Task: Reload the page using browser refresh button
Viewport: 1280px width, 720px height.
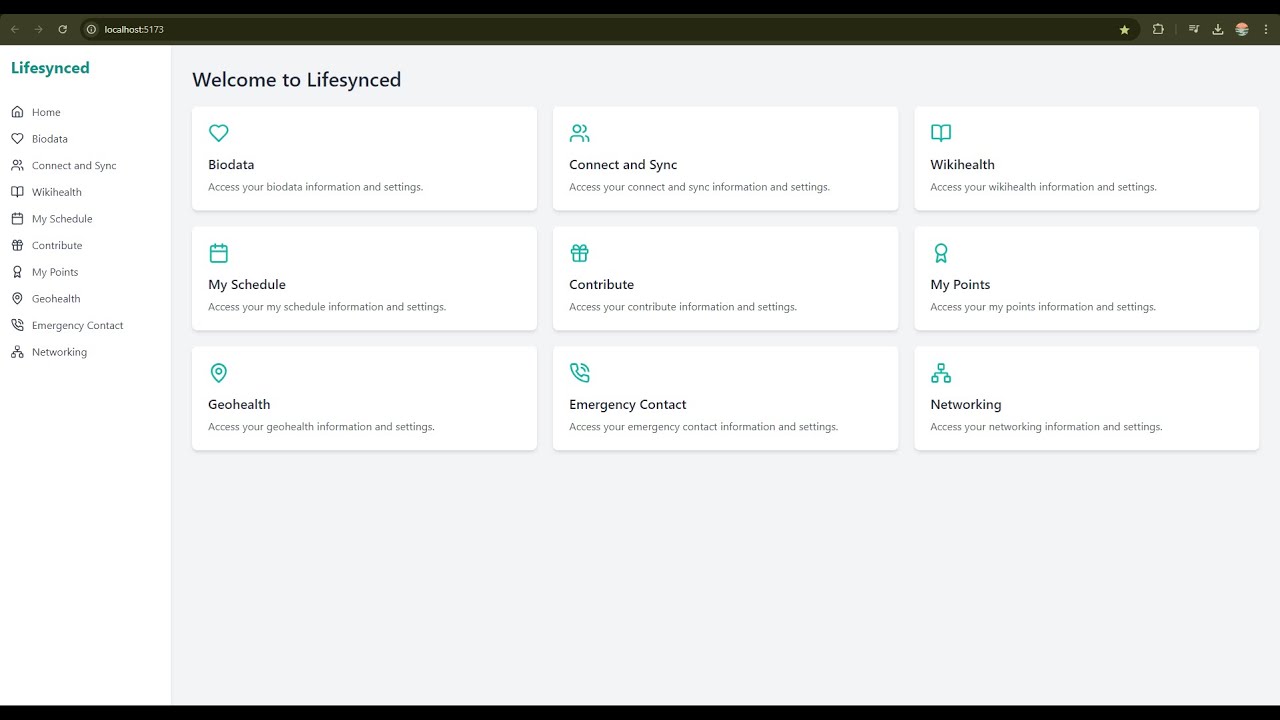Action: (x=62, y=29)
